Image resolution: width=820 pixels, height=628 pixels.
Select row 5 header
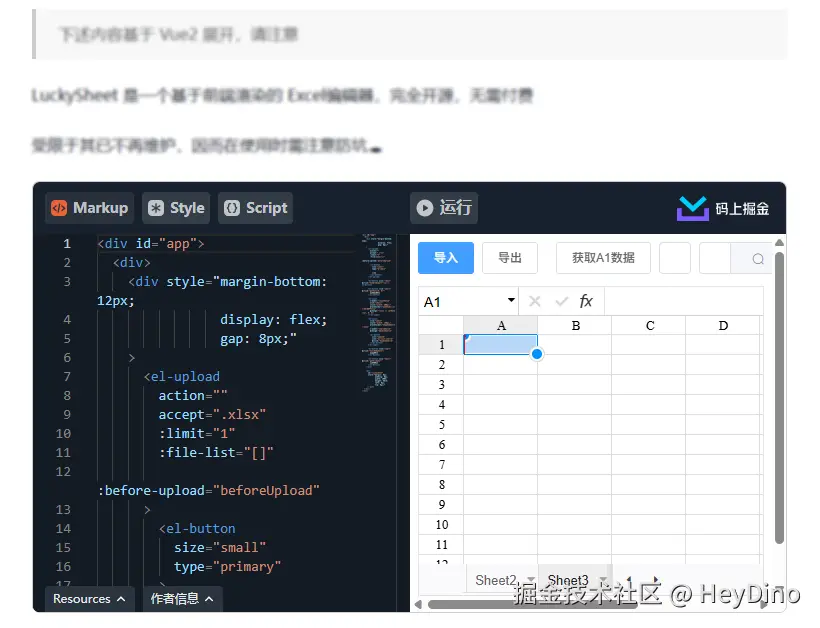click(441, 425)
